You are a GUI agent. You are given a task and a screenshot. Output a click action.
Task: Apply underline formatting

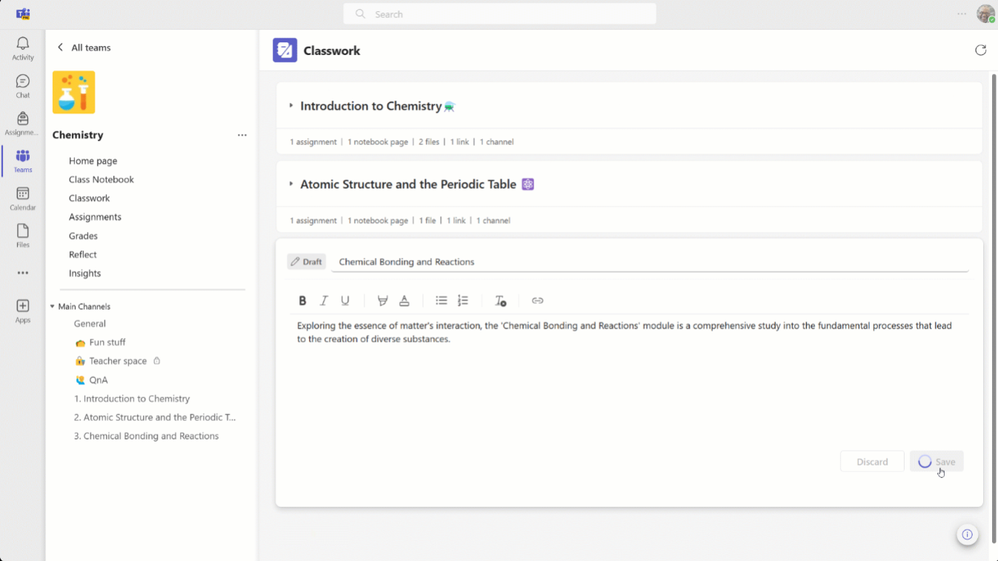[345, 301]
